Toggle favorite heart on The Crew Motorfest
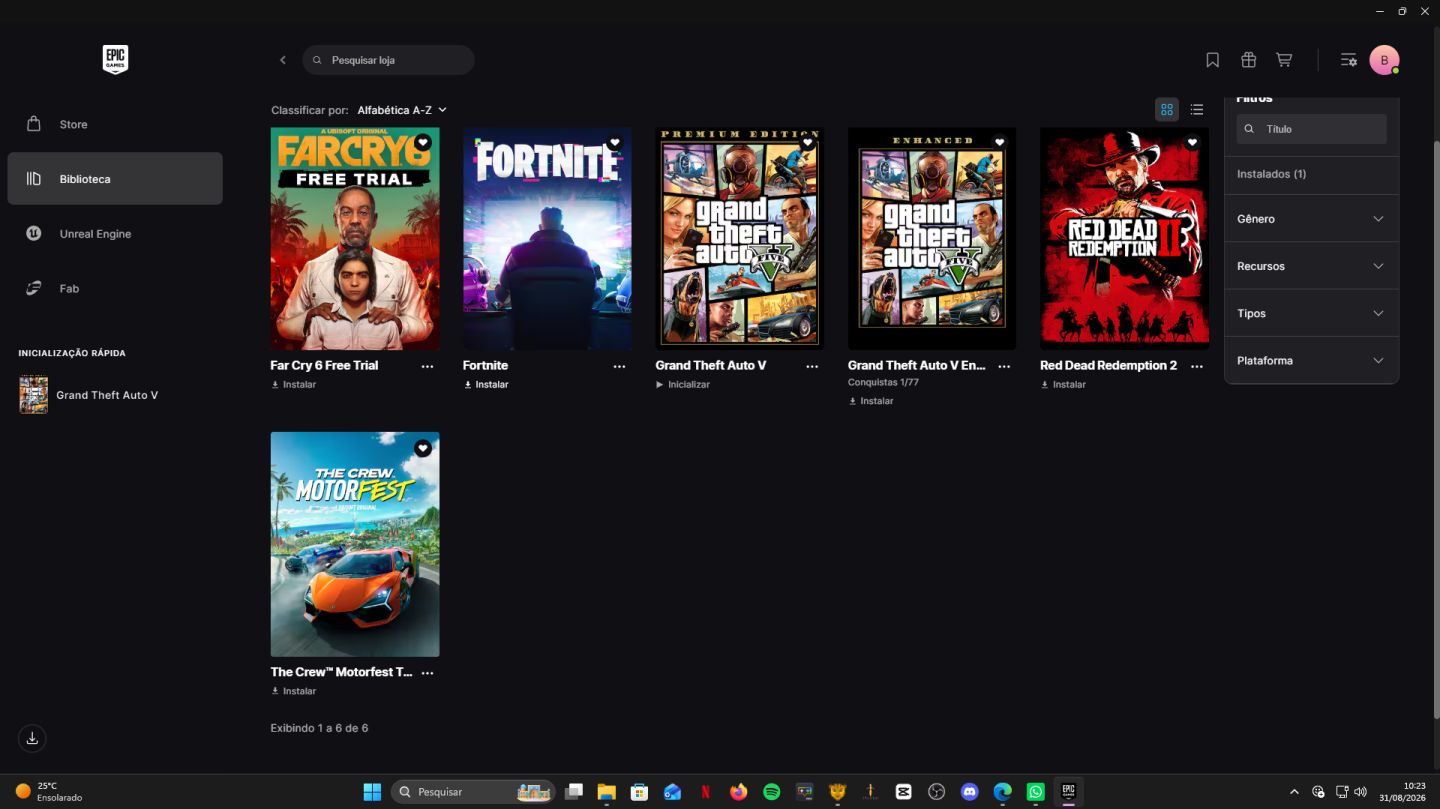 (x=423, y=449)
